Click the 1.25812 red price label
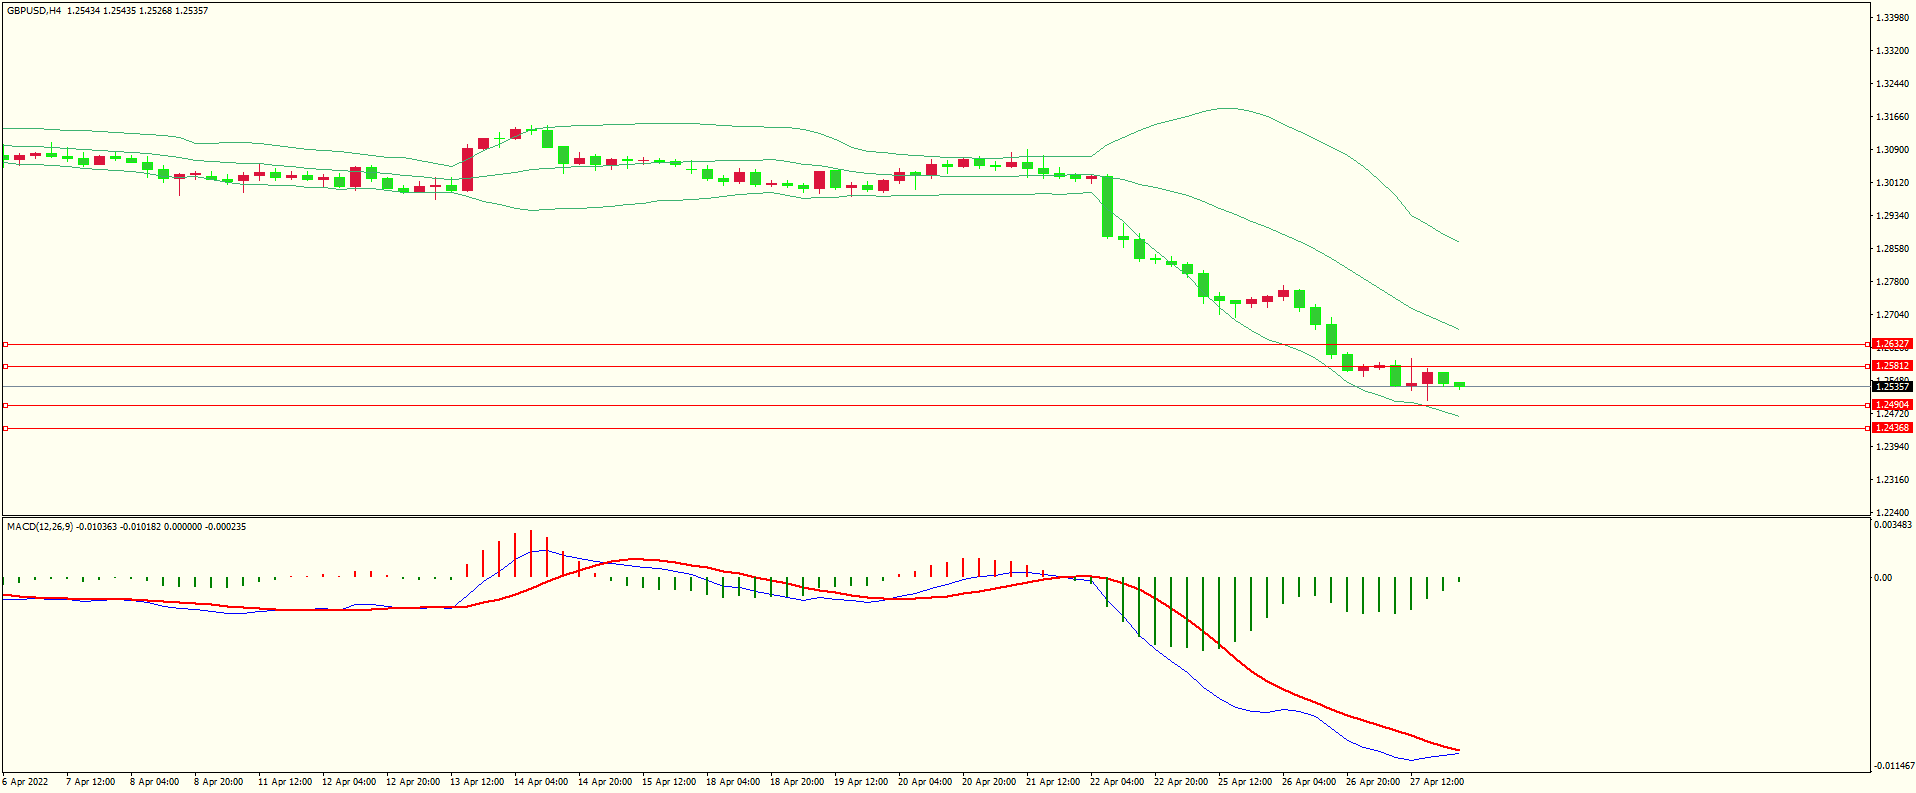 click(1891, 366)
